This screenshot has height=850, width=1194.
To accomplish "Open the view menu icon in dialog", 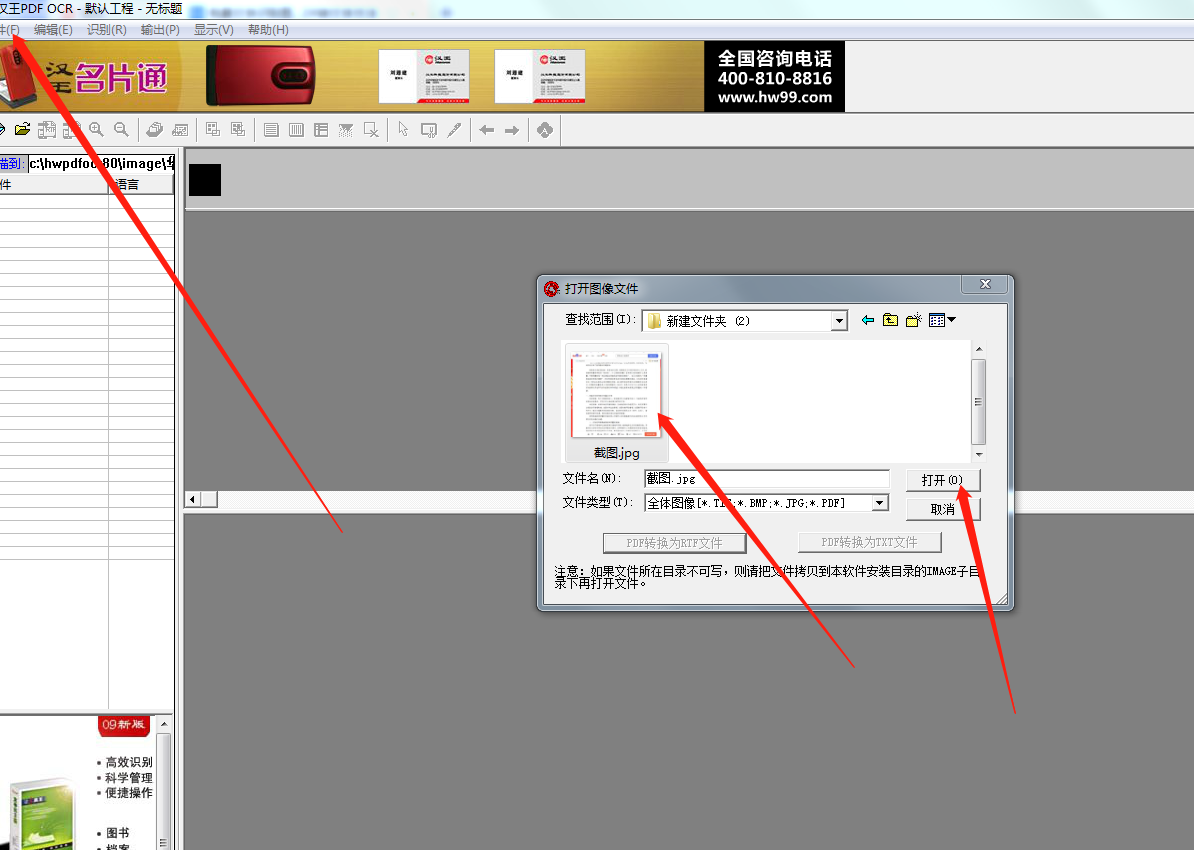I will click(942, 320).
